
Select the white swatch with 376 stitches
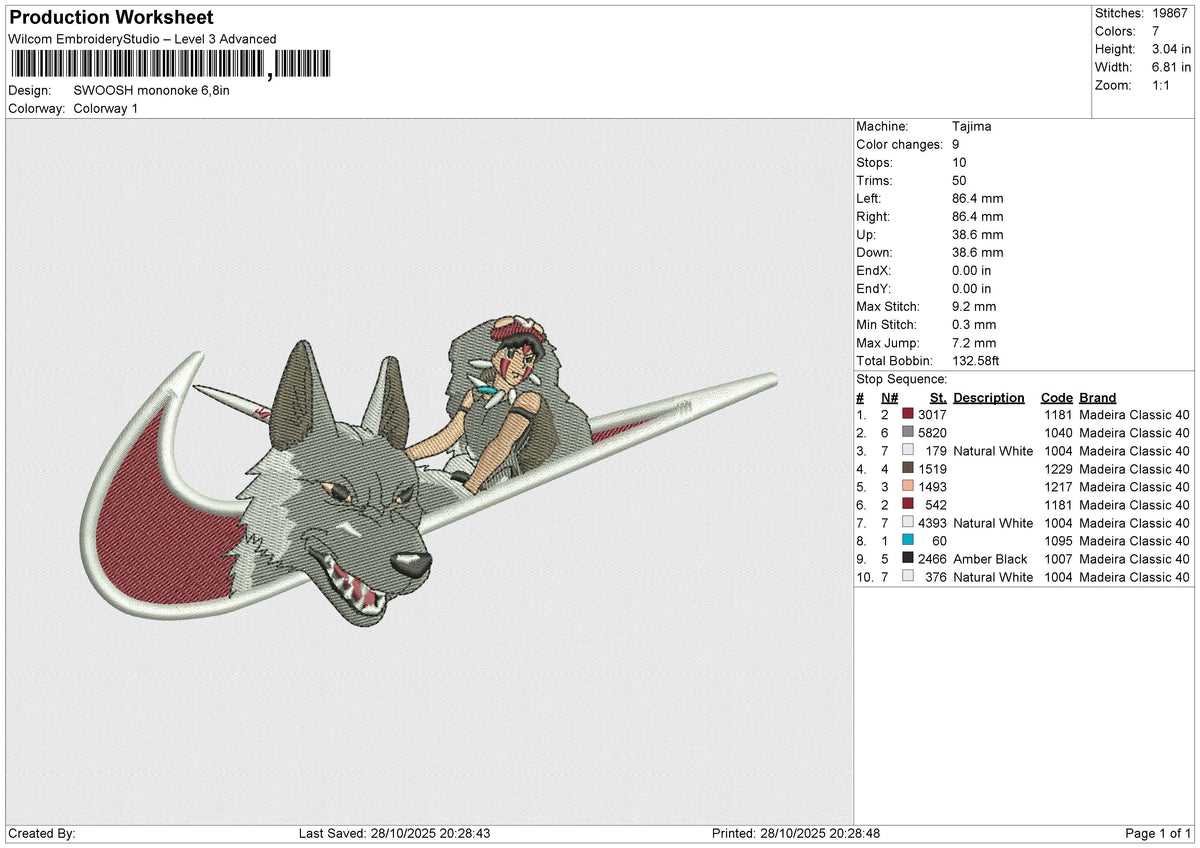pyautogui.click(x=908, y=577)
